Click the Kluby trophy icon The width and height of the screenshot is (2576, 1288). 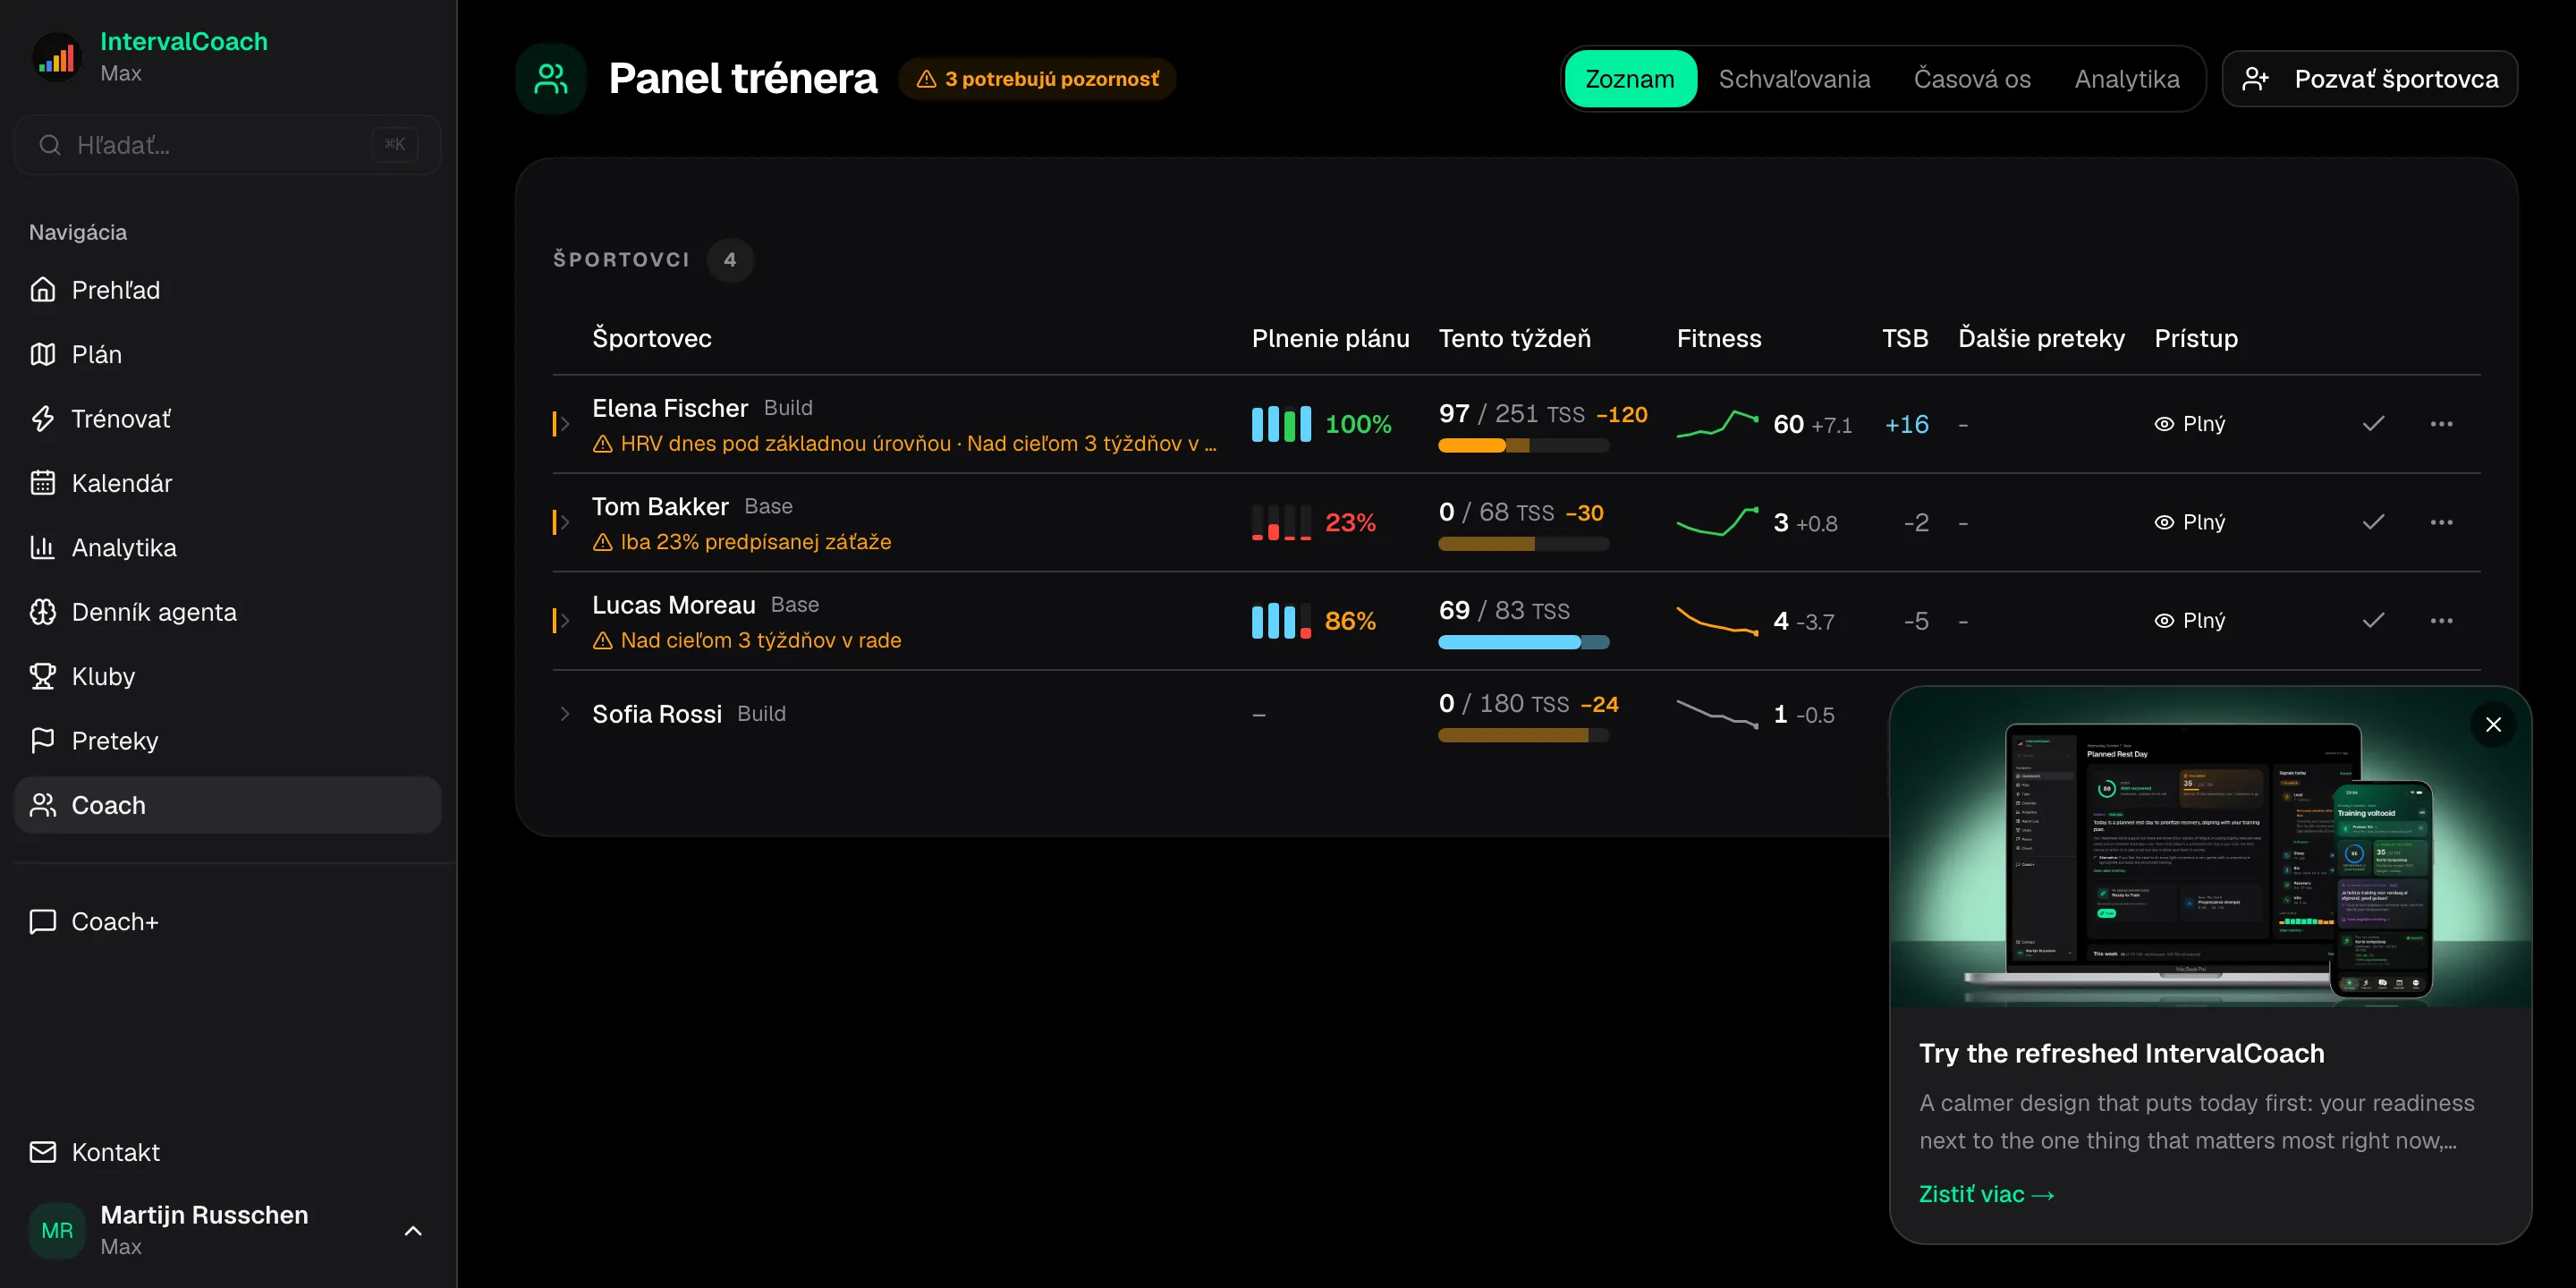click(x=42, y=676)
